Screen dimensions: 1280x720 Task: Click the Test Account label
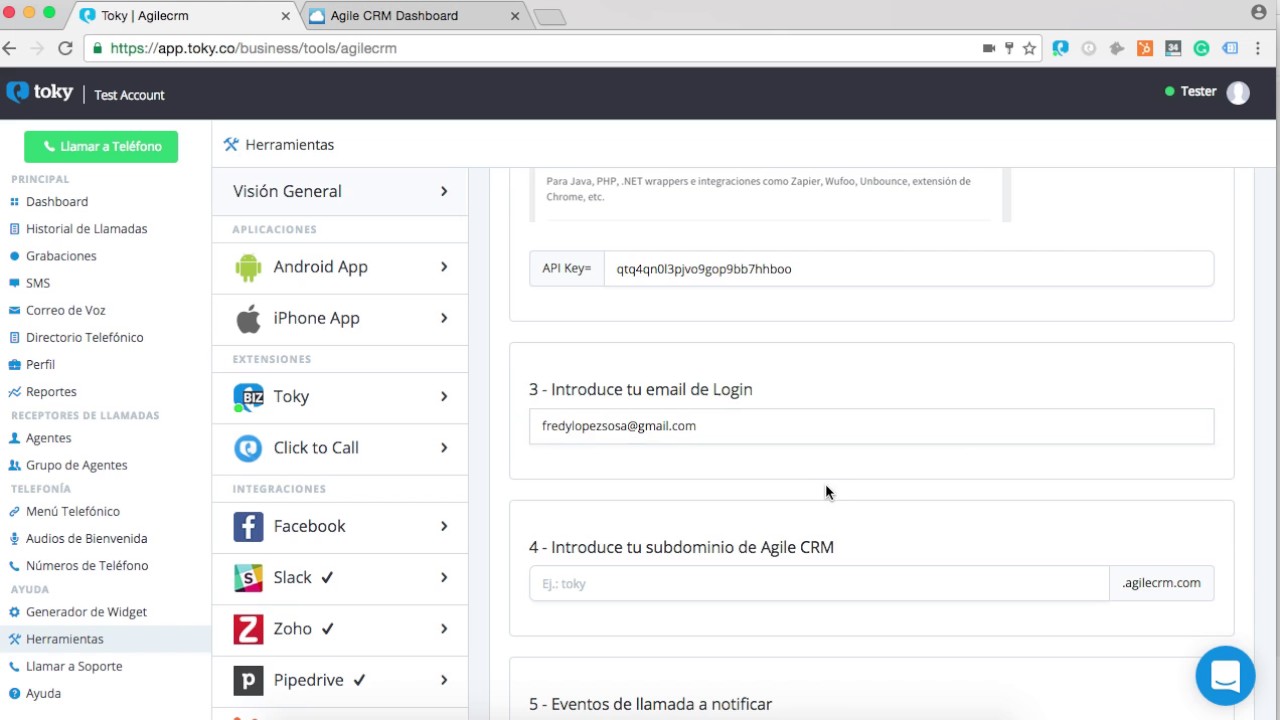[x=129, y=95]
